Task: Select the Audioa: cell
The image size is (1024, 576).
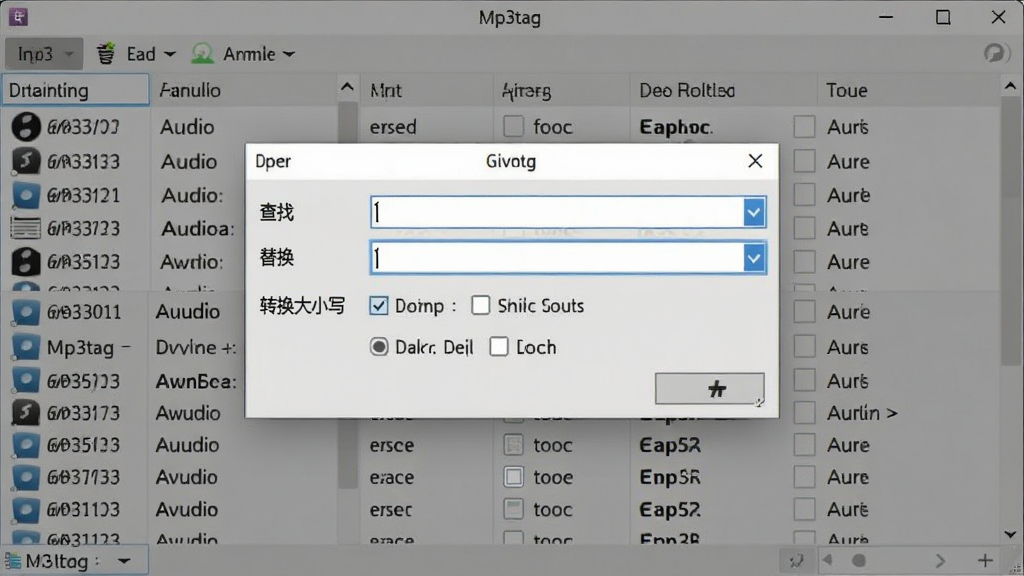Action: (x=197, y=229)
